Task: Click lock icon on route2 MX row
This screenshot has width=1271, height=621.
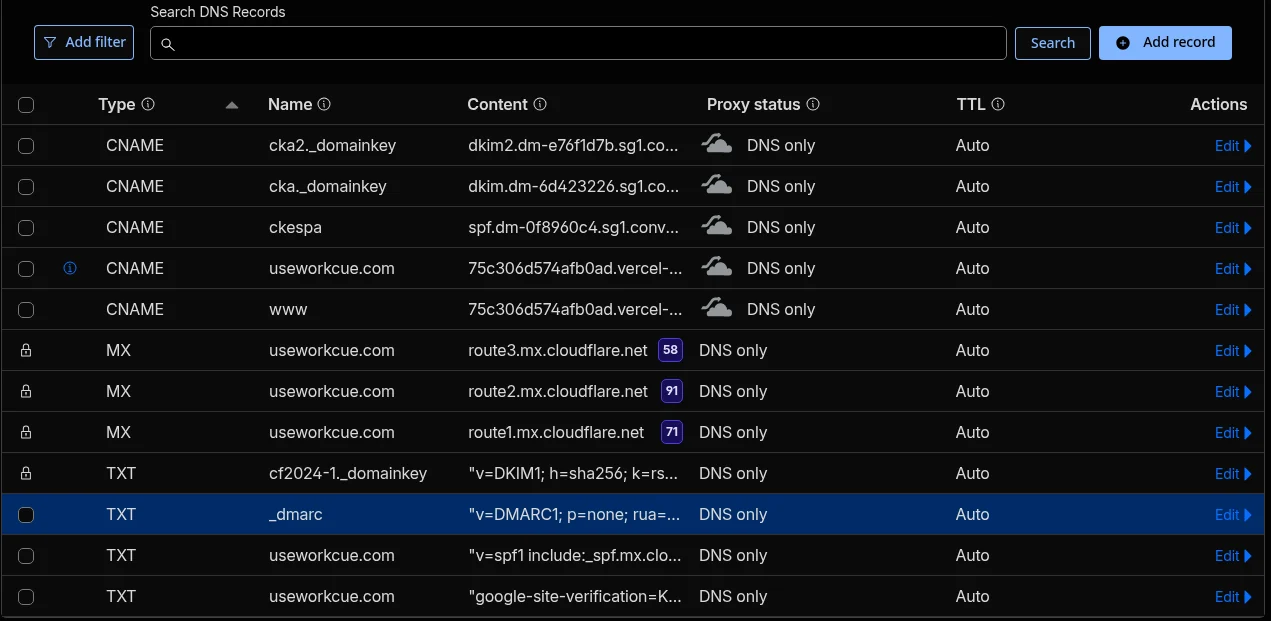Action: click(26, 392)
